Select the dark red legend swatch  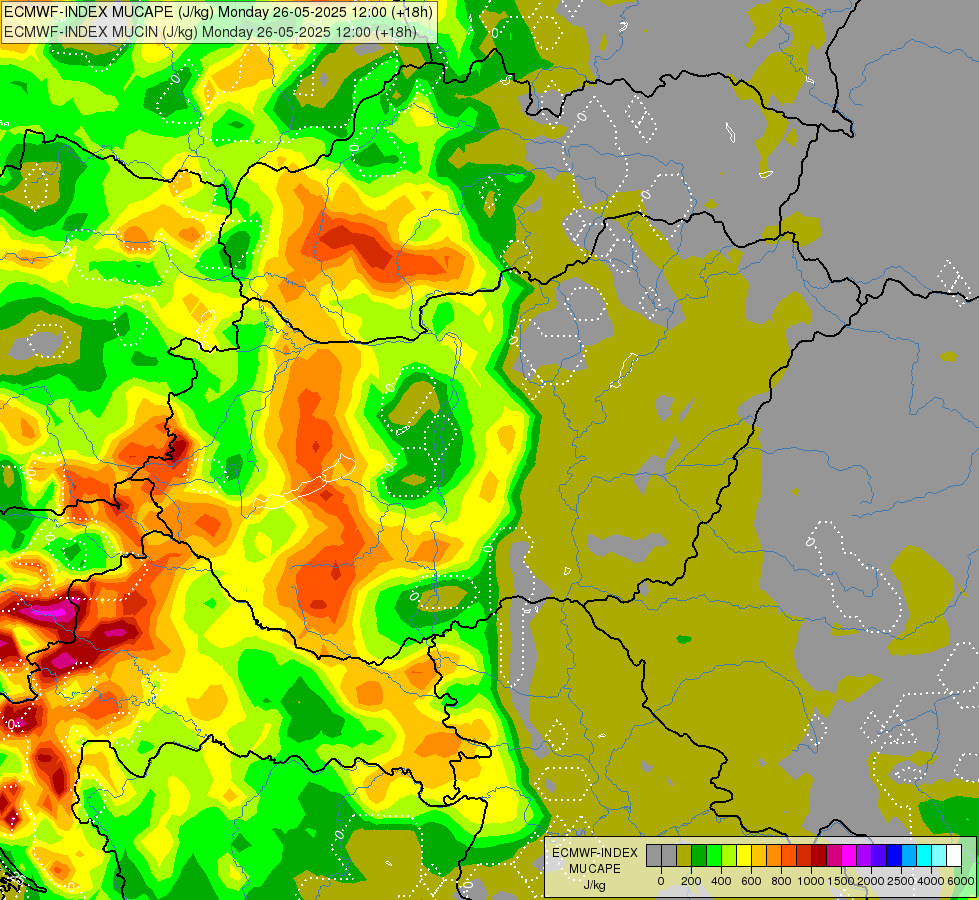coord(819,855)
